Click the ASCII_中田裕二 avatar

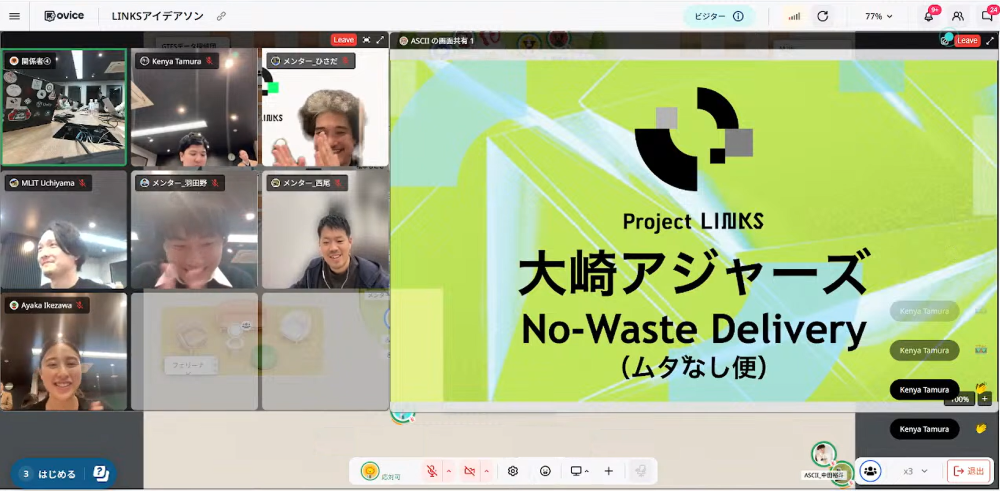click(823, 455)
